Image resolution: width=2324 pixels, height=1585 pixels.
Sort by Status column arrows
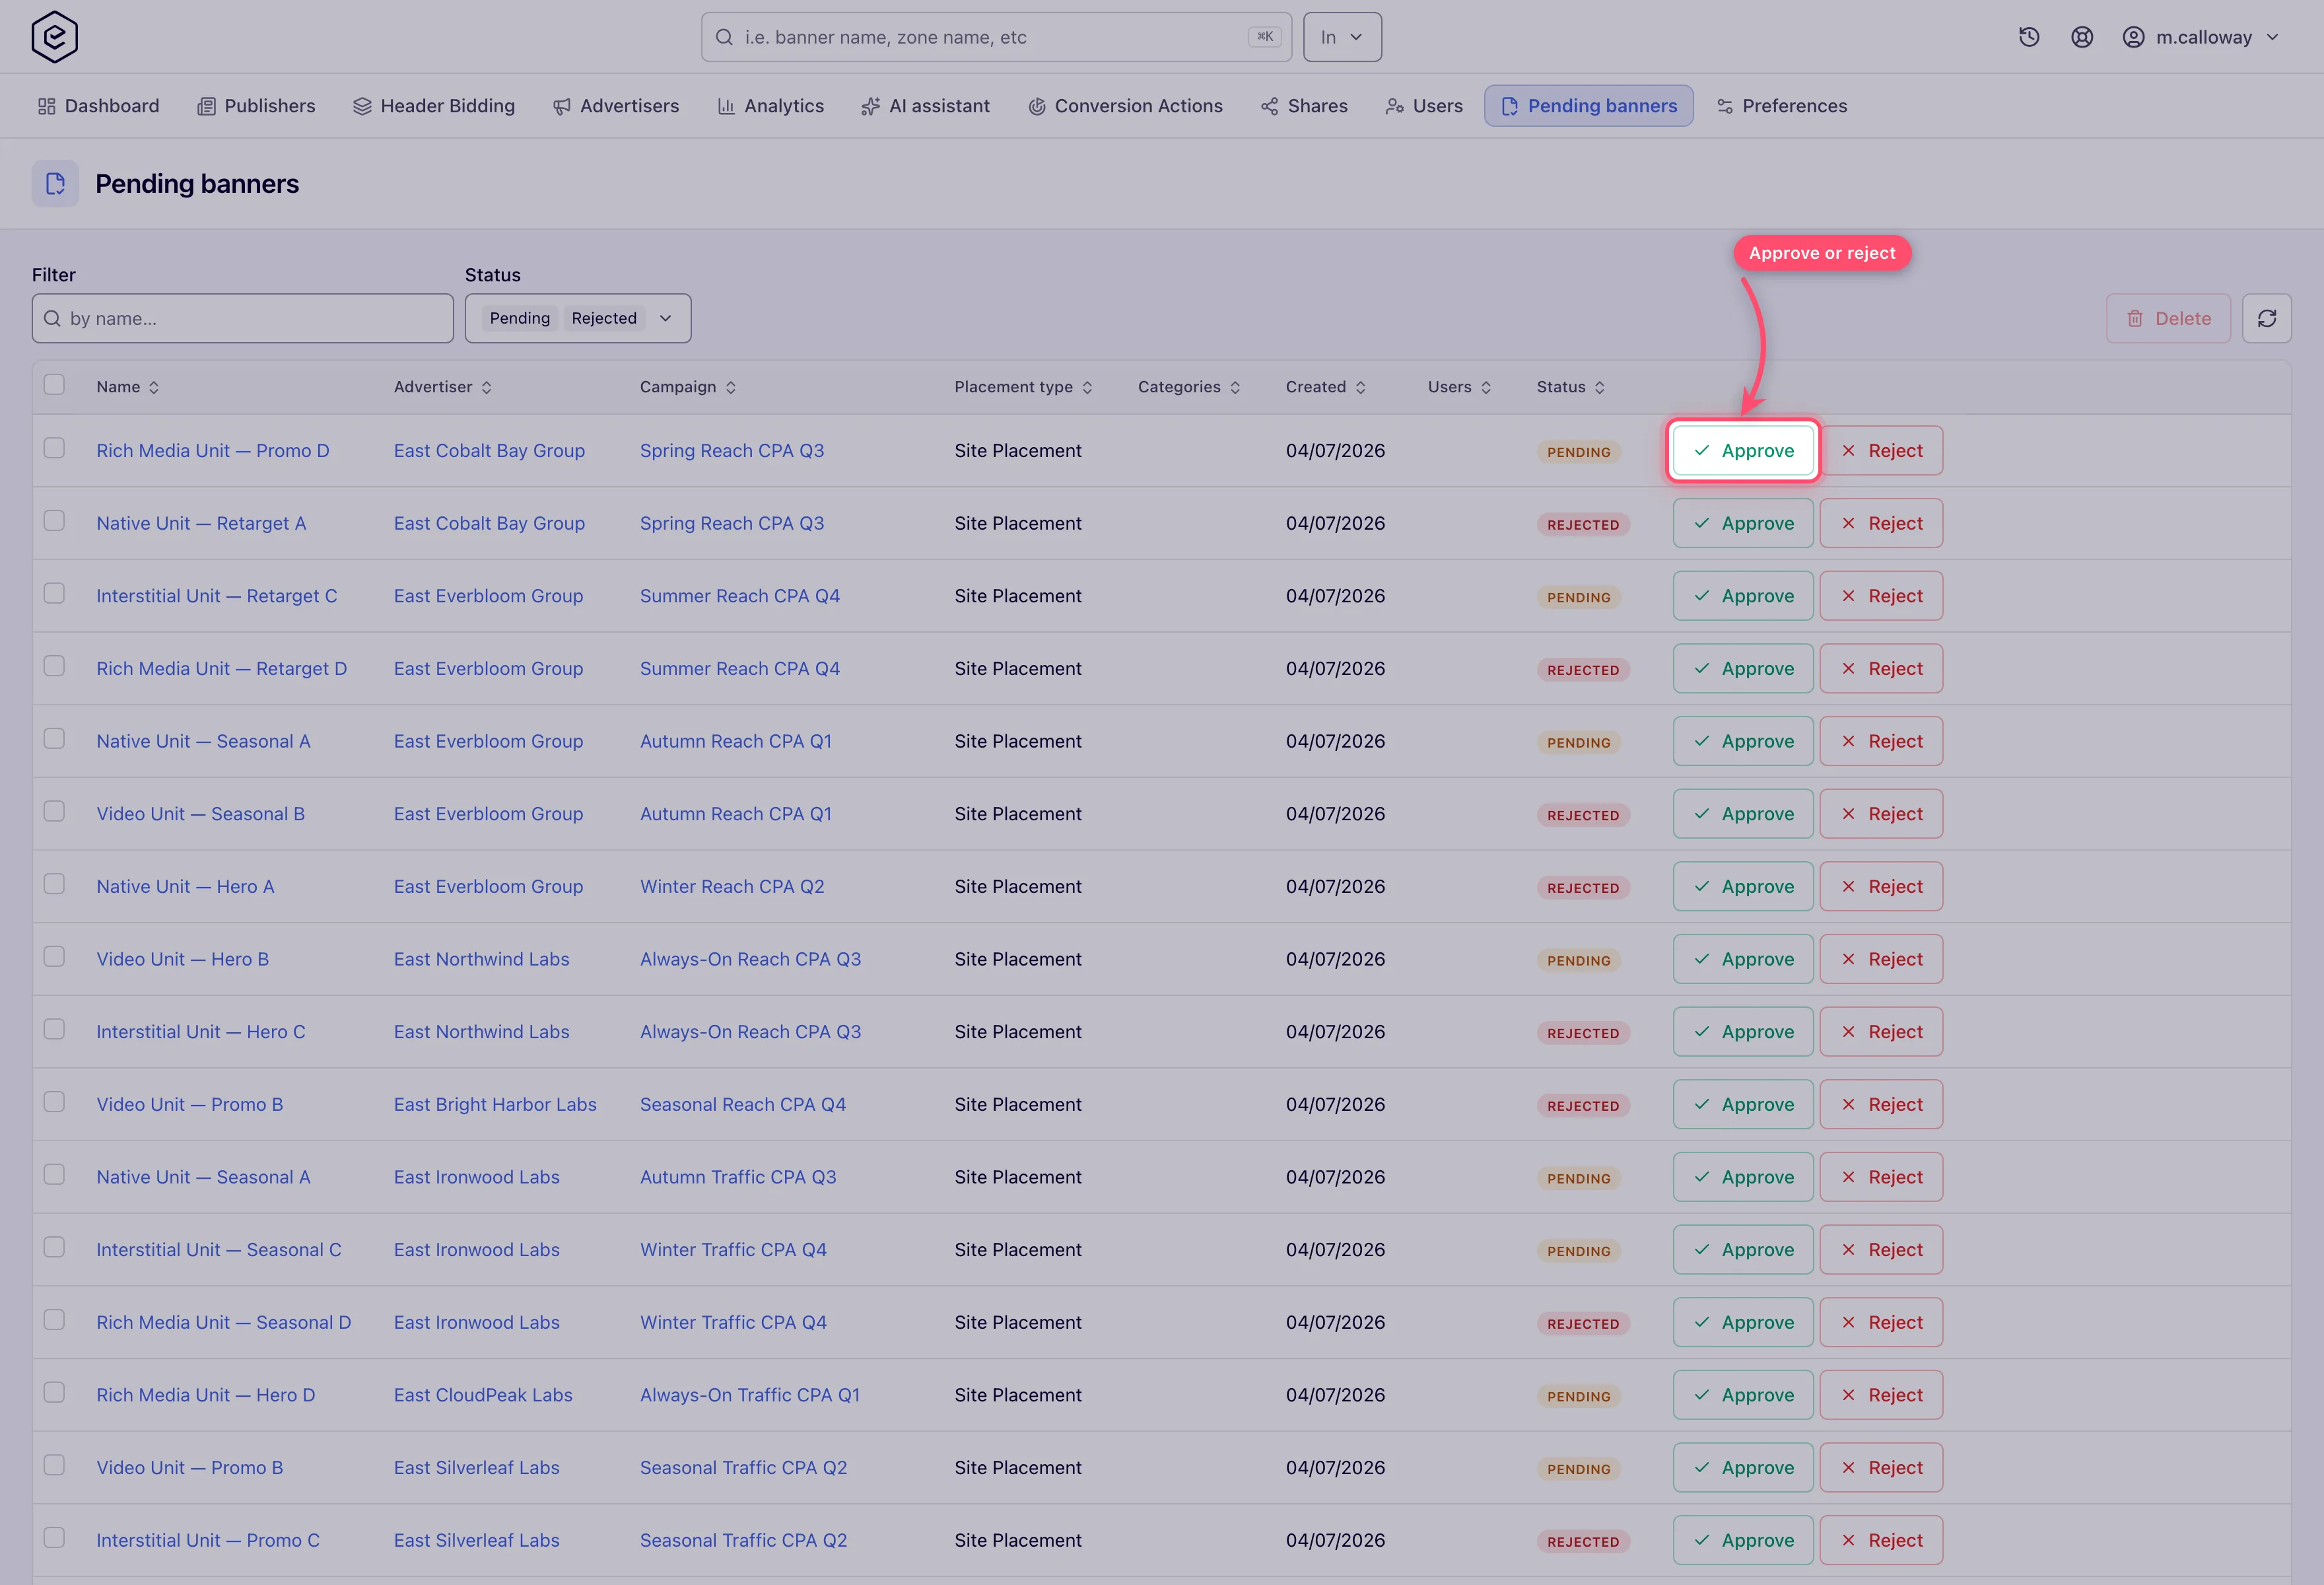click(x=1600, y=387)
